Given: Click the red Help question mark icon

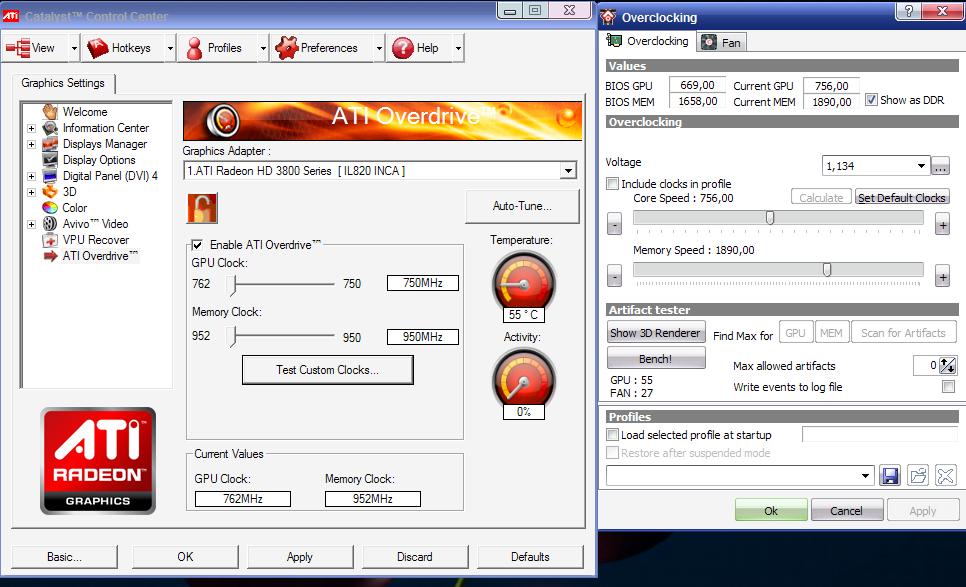Looking at the screenshot, I should click(402, 48).
